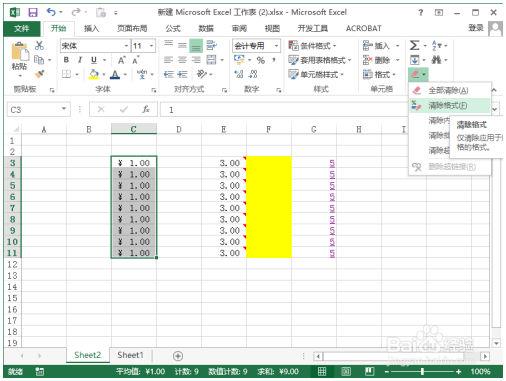Click the Save icon in quick access toolbar
Viewport: 506px width, 381px height.
(33, 13)
